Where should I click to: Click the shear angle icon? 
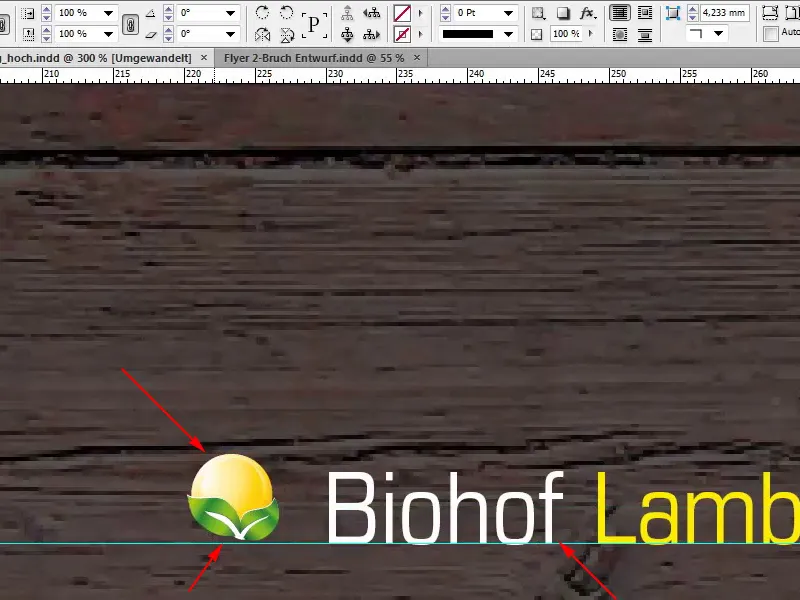point(151,34)
